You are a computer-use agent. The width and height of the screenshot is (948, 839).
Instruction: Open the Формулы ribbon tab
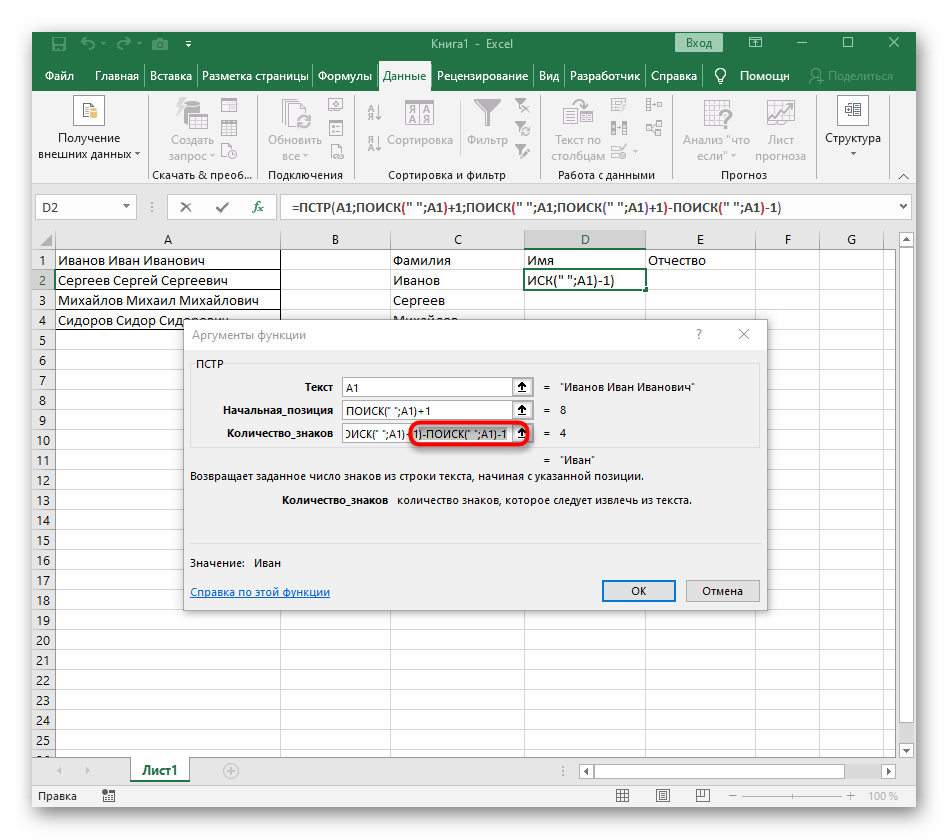(x=345, y=76)
